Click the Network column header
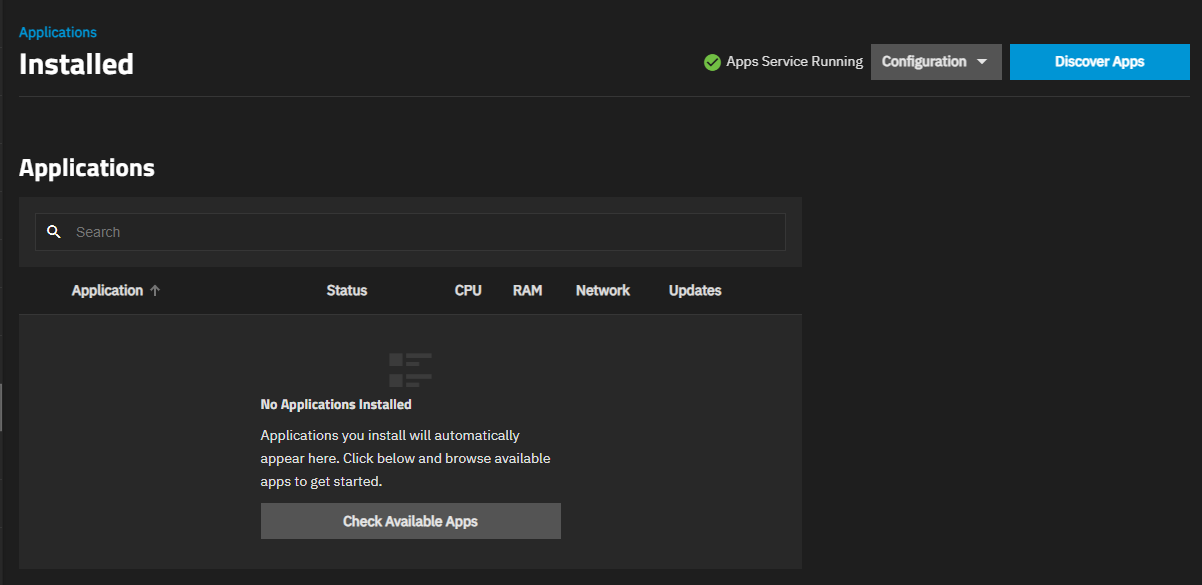 pos(602,291)
